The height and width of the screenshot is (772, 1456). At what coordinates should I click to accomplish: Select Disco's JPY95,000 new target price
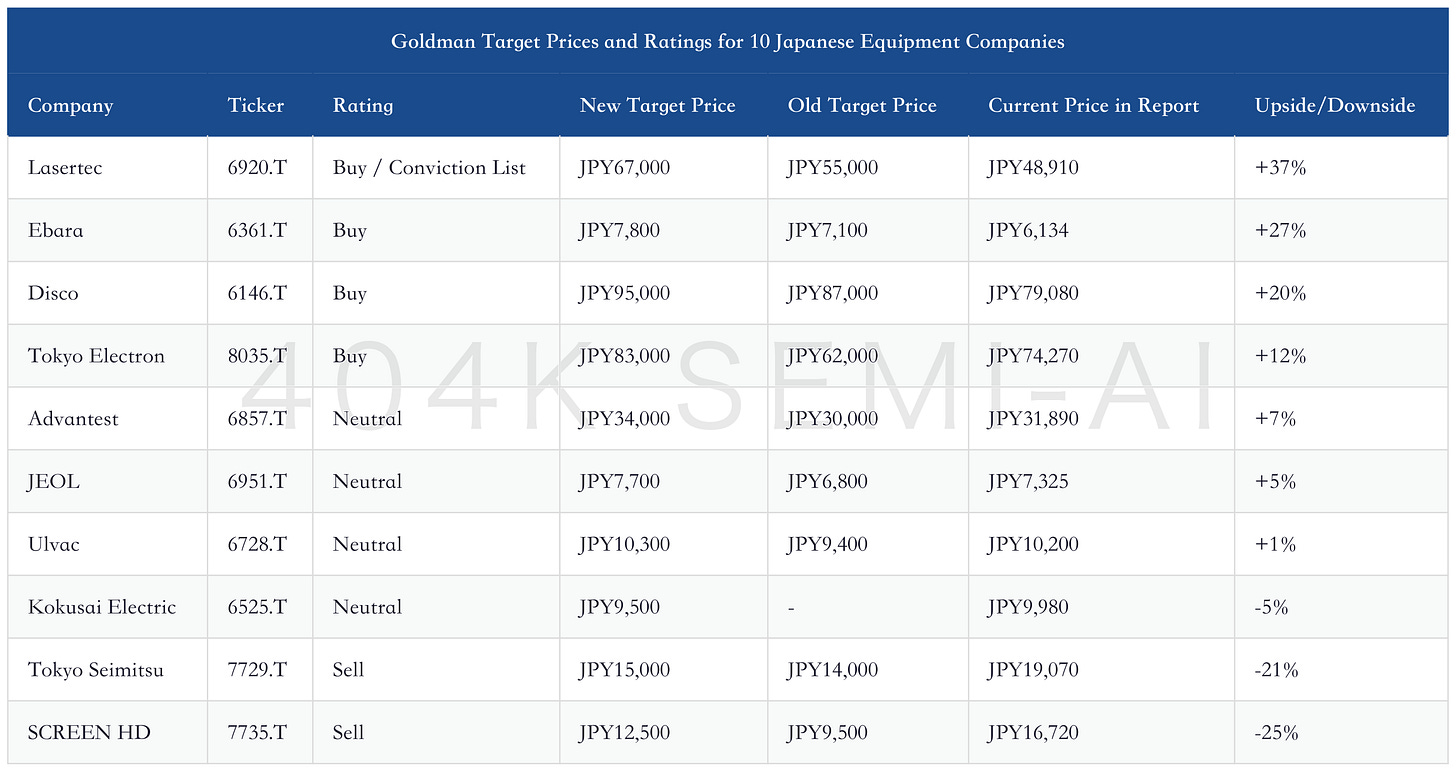(625, 294)
